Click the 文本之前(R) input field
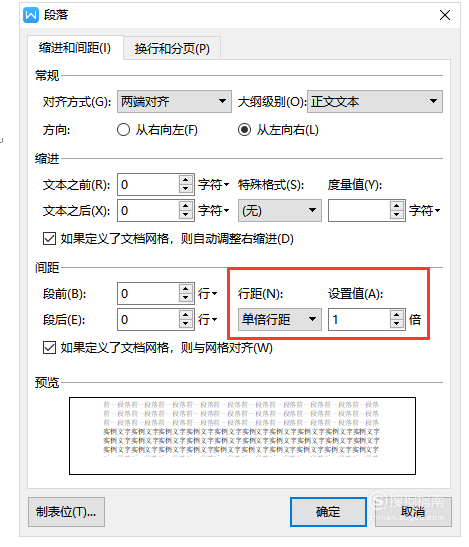This screenshot has width=469, height=547. [148, 185]
